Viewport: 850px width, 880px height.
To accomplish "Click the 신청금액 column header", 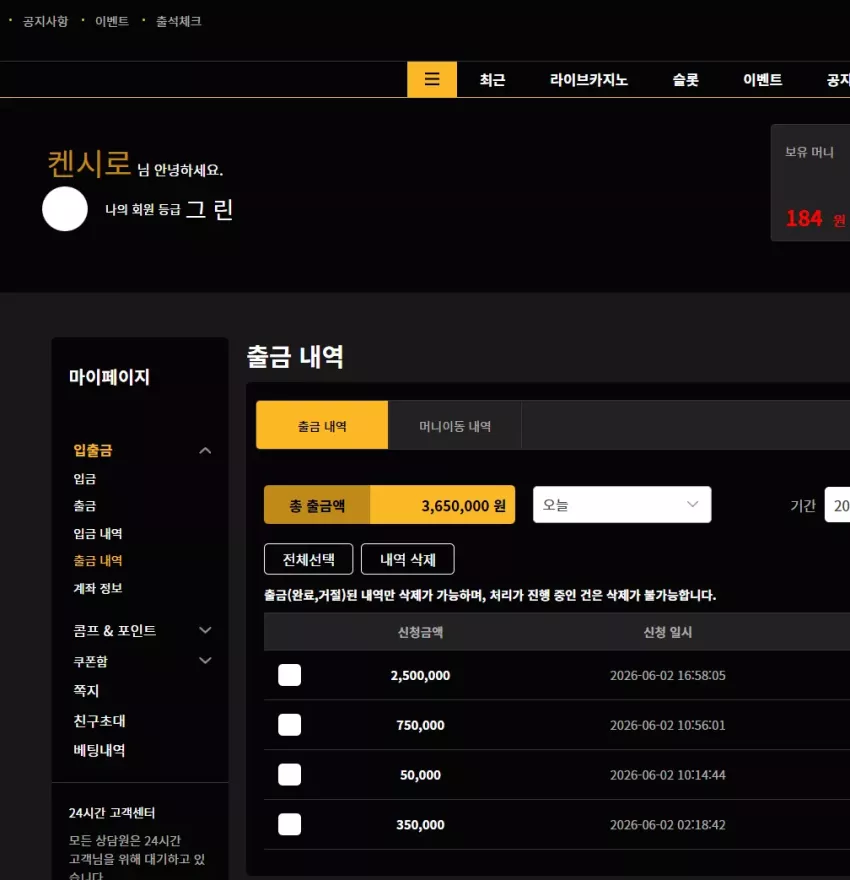I will click(420, 632).
